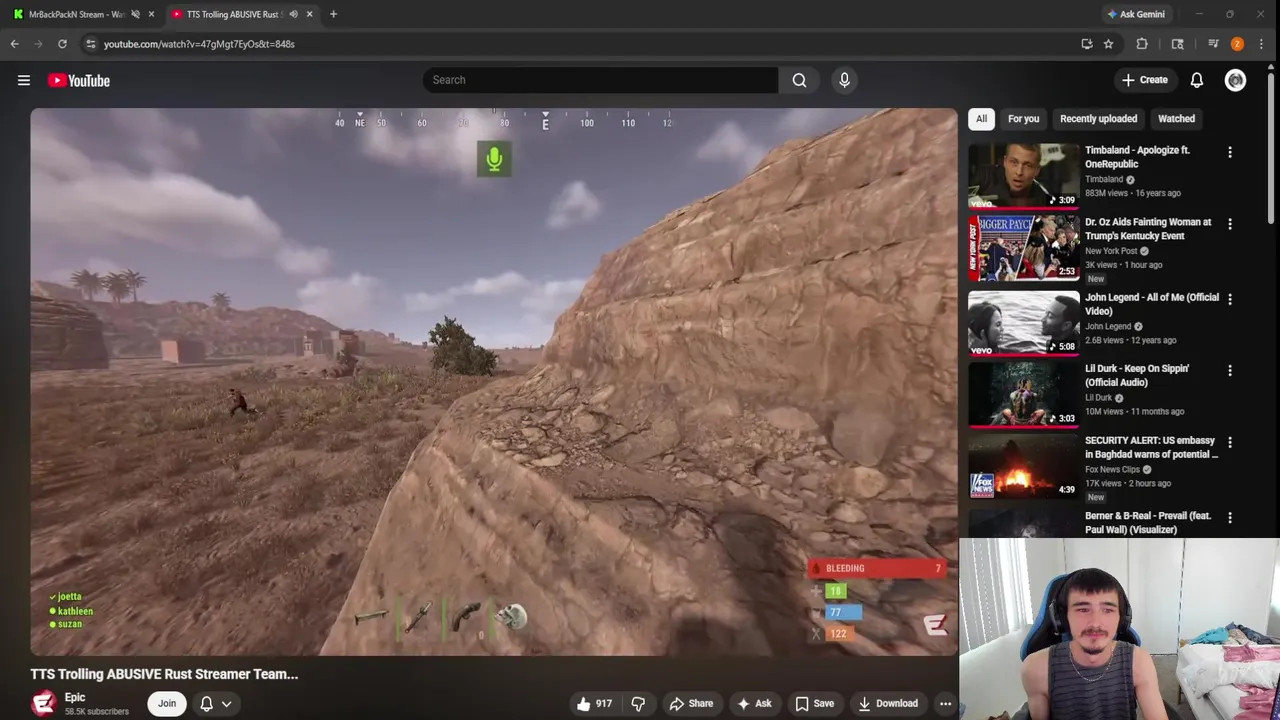This screenshot has height=720, width=1280.
Task: Save the video to a playlist
Action: pos(814,703)
